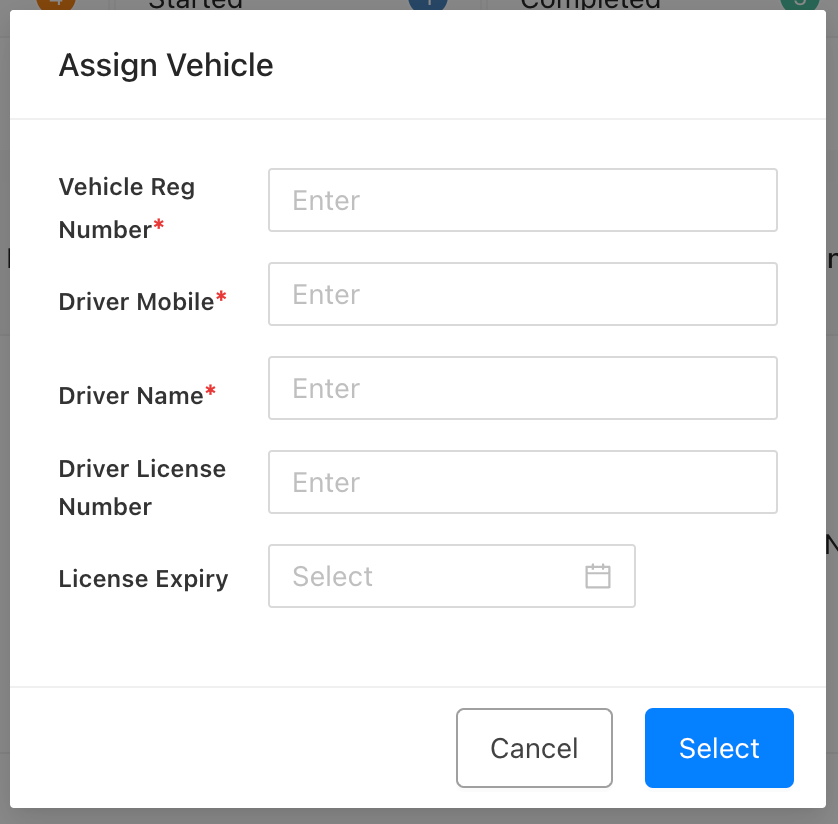Click the green badge beside Completed
Viewport: 838px width, 824px height.
[798, 3]
